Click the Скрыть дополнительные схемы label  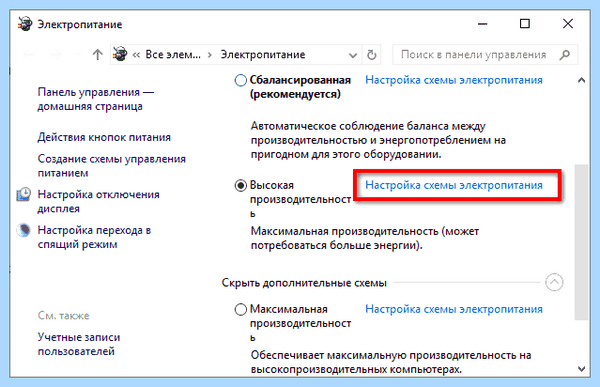click(x=304, y=283)
